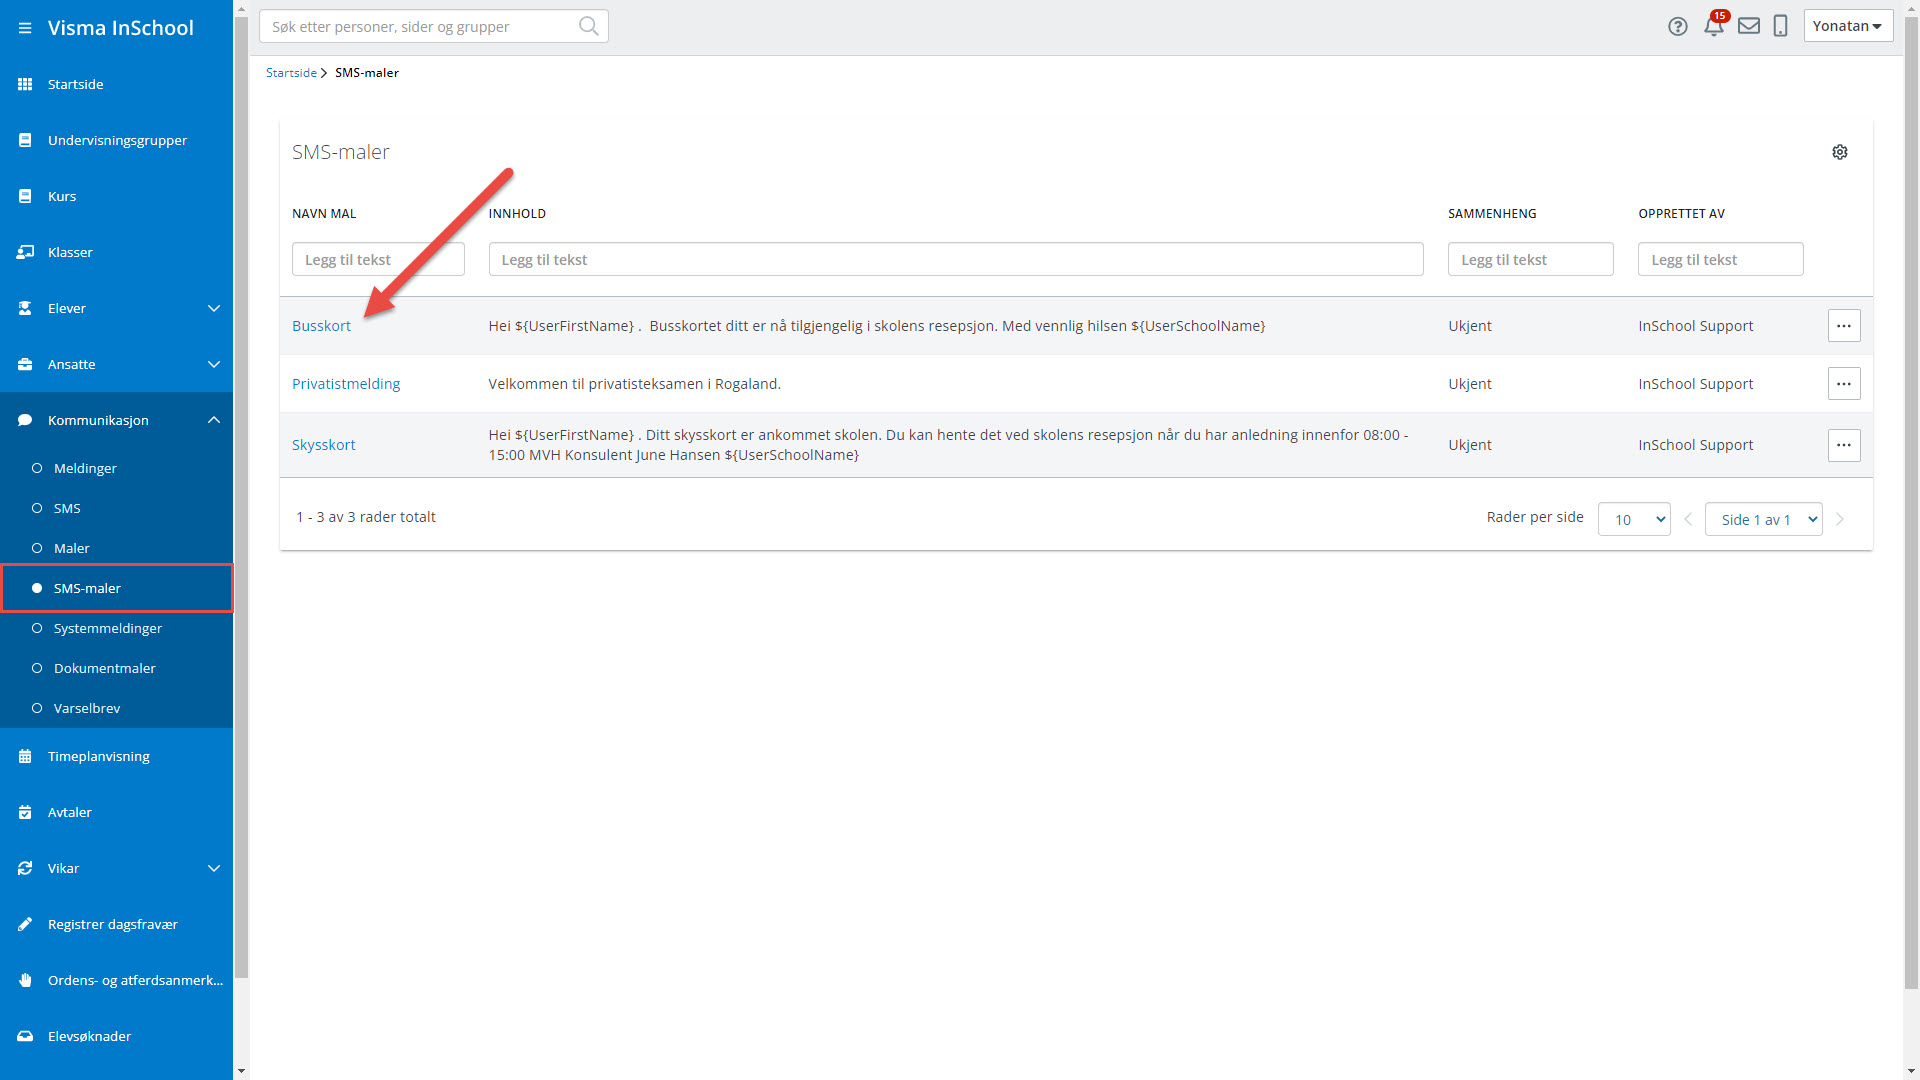Open actions menu for Busskort row

[1844, 326]
